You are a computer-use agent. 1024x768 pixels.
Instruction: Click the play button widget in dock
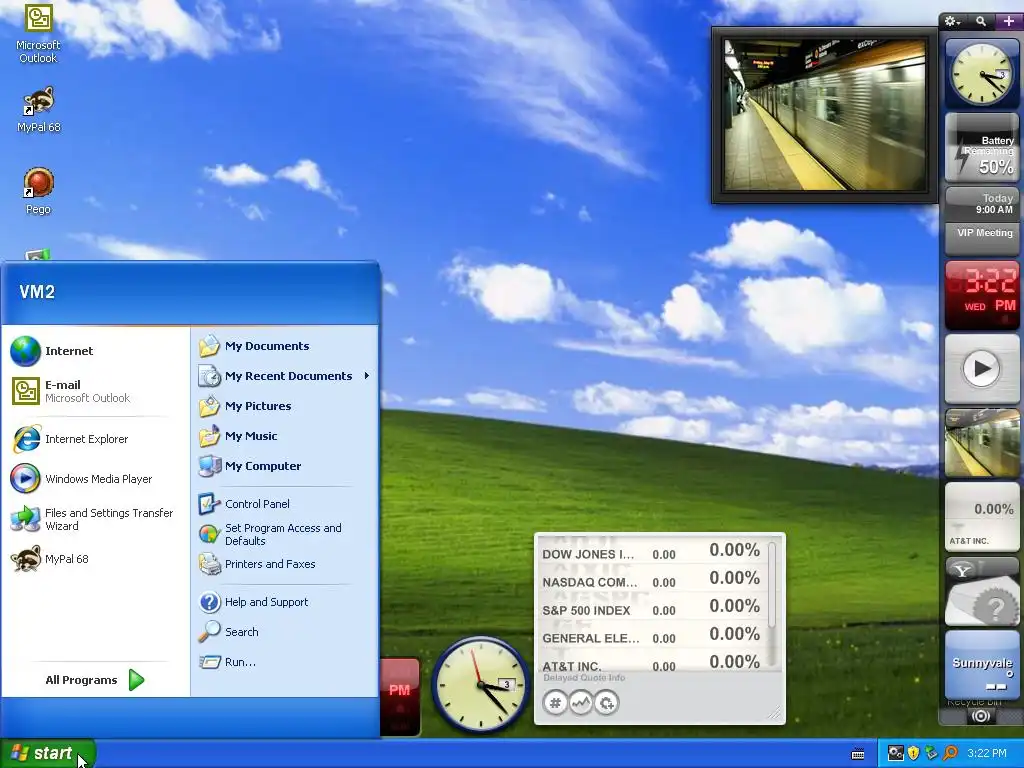[982, 368]
